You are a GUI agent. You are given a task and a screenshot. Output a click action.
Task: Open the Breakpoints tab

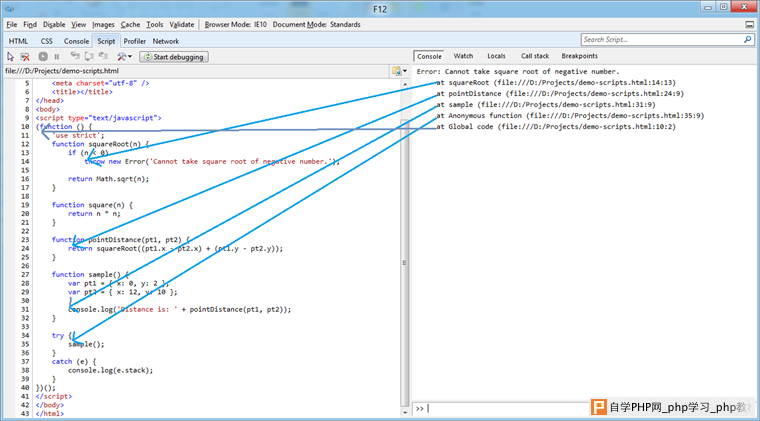[580, 56]
